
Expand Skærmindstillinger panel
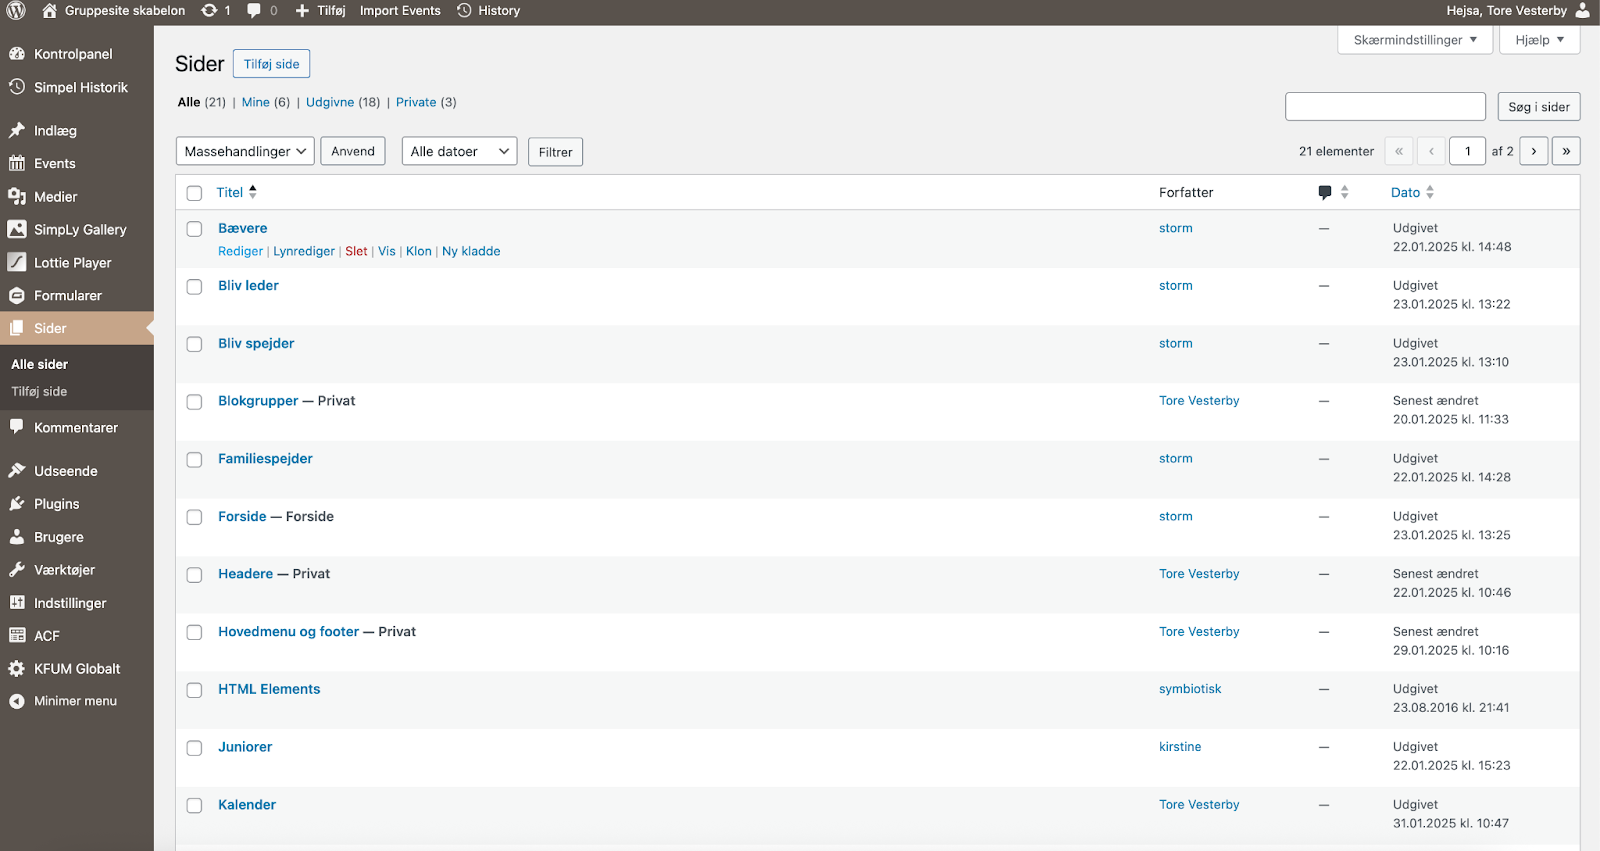pyautogui.click(x=1414, y=40)
